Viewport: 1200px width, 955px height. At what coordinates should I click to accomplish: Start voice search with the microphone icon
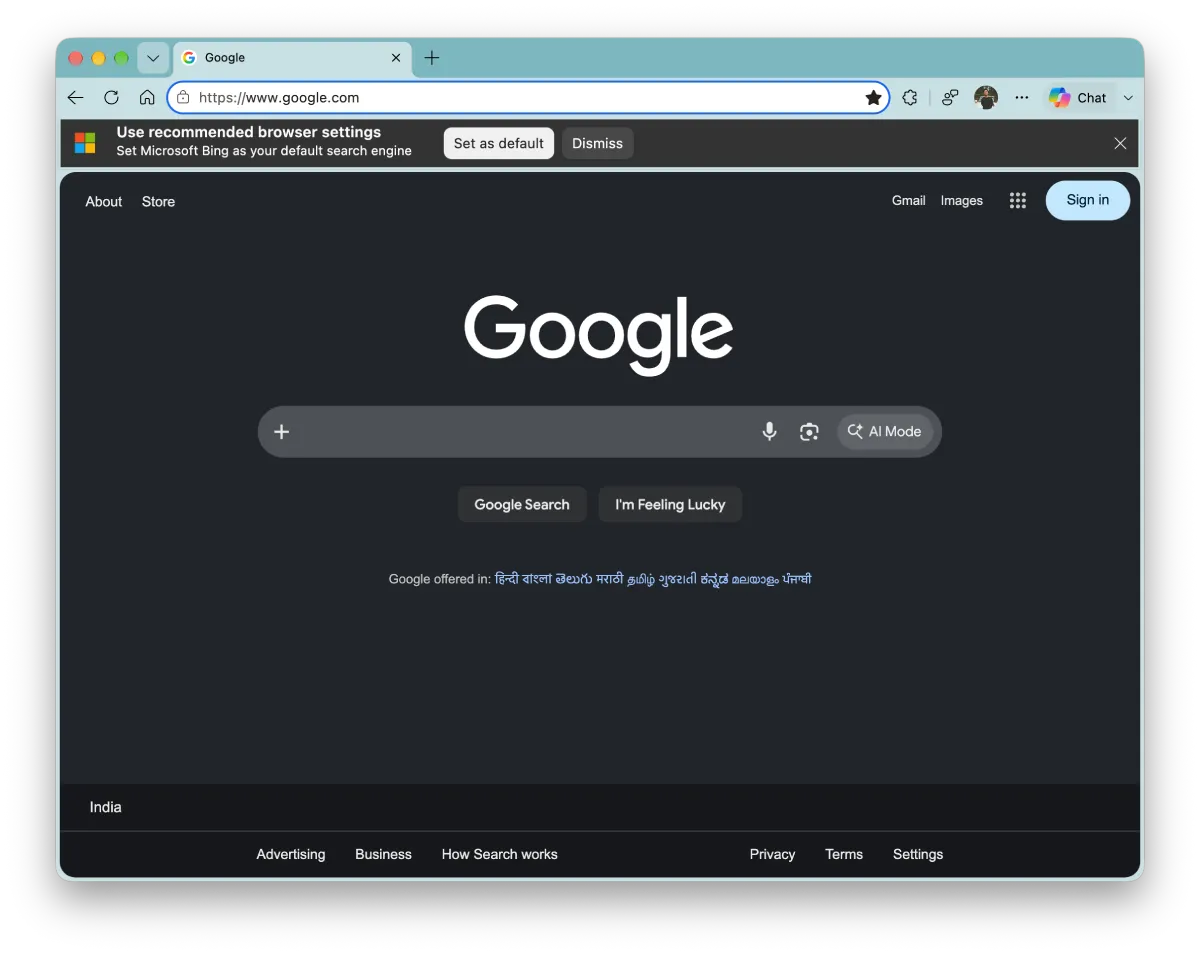pos(769,431)
